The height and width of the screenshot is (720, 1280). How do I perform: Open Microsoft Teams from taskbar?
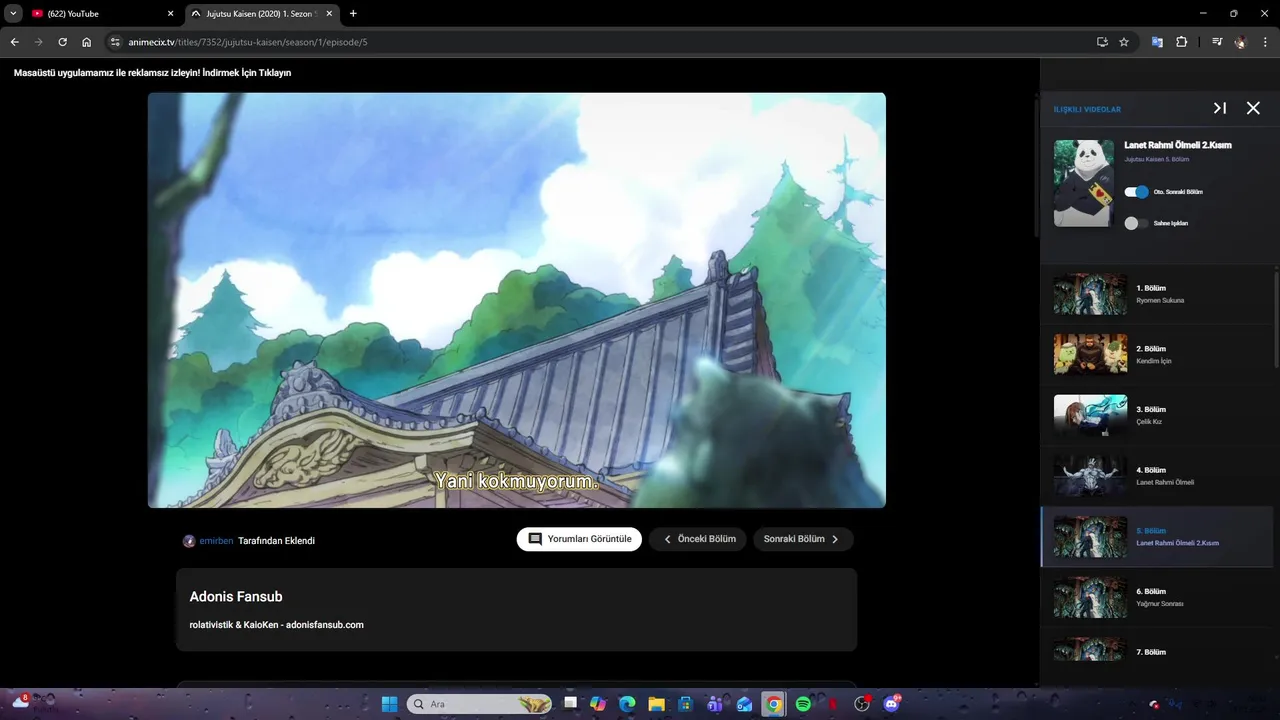tap(715, 704)
